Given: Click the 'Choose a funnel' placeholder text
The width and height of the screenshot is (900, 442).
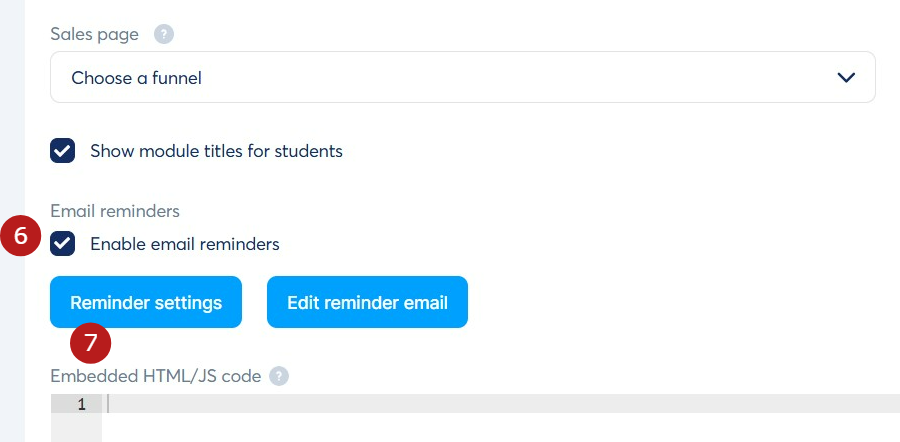Looking at the screenshot, I should click(136, 77).
